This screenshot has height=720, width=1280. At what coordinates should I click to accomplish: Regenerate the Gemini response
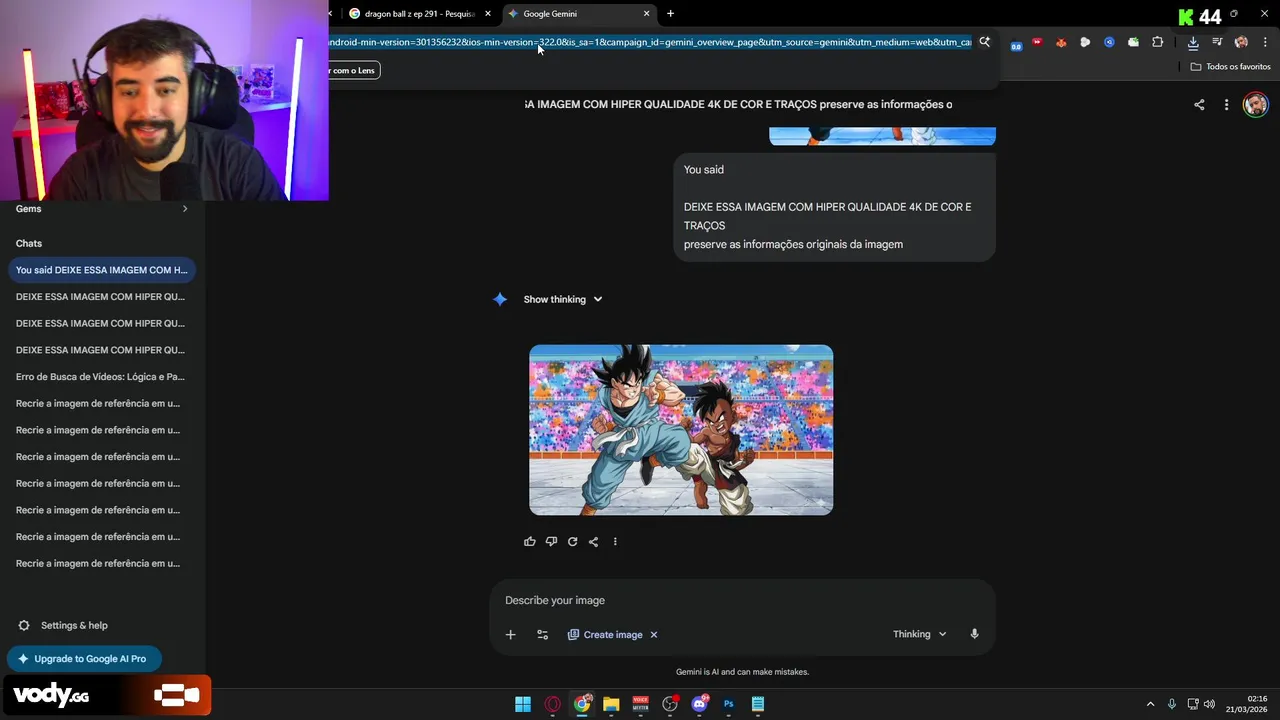[x=572, y=541]
